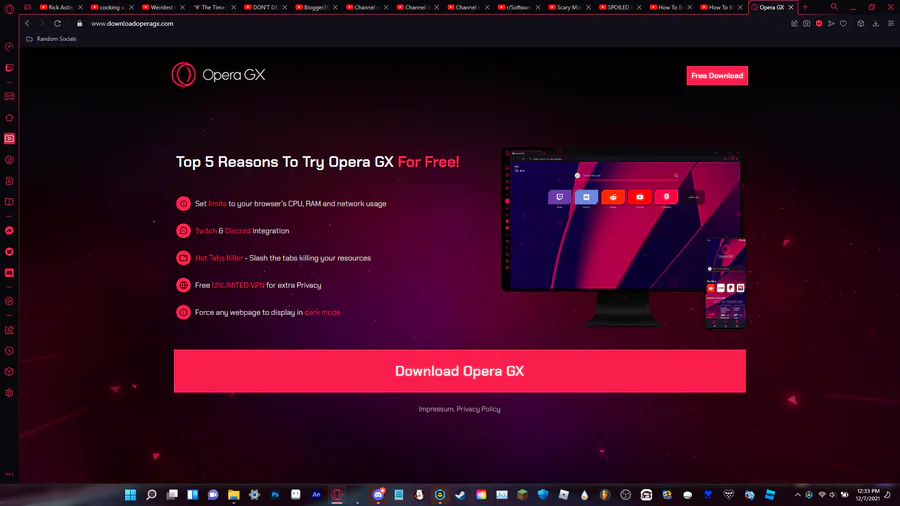This screenshot has height=506, width=900.
Task: Open the sidebar three-dots setup menu
Action: pyautogui.click(x=9, y=474)
